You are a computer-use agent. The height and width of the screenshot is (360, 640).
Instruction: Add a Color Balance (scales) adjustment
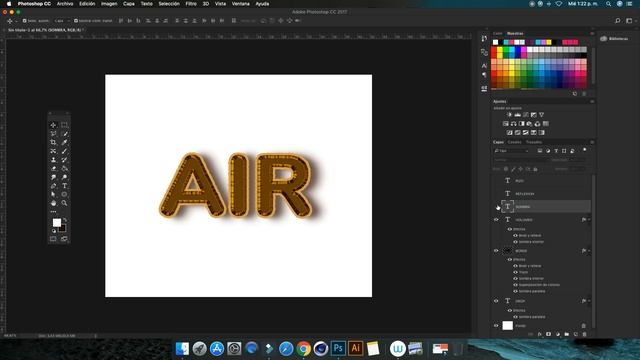click(513, 124)
